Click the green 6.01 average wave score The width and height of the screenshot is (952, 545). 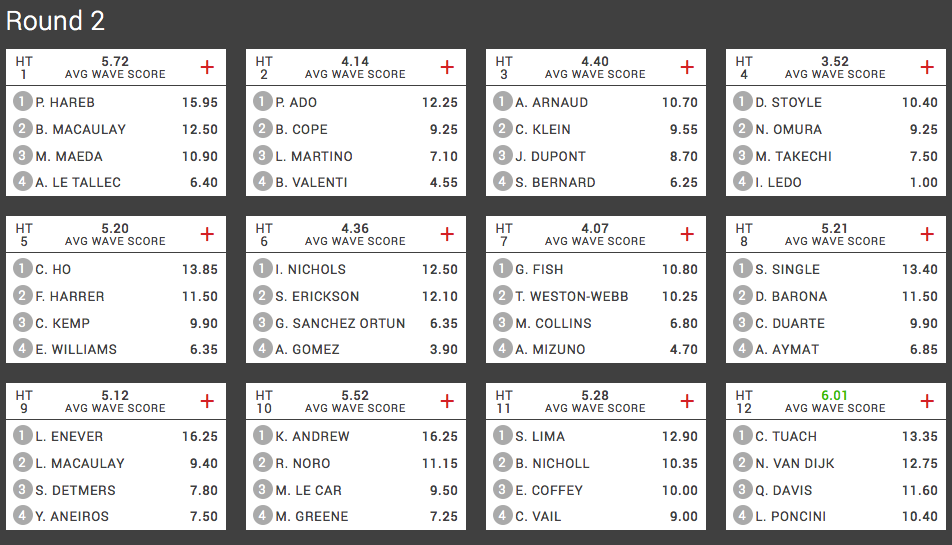click(835, 395)
